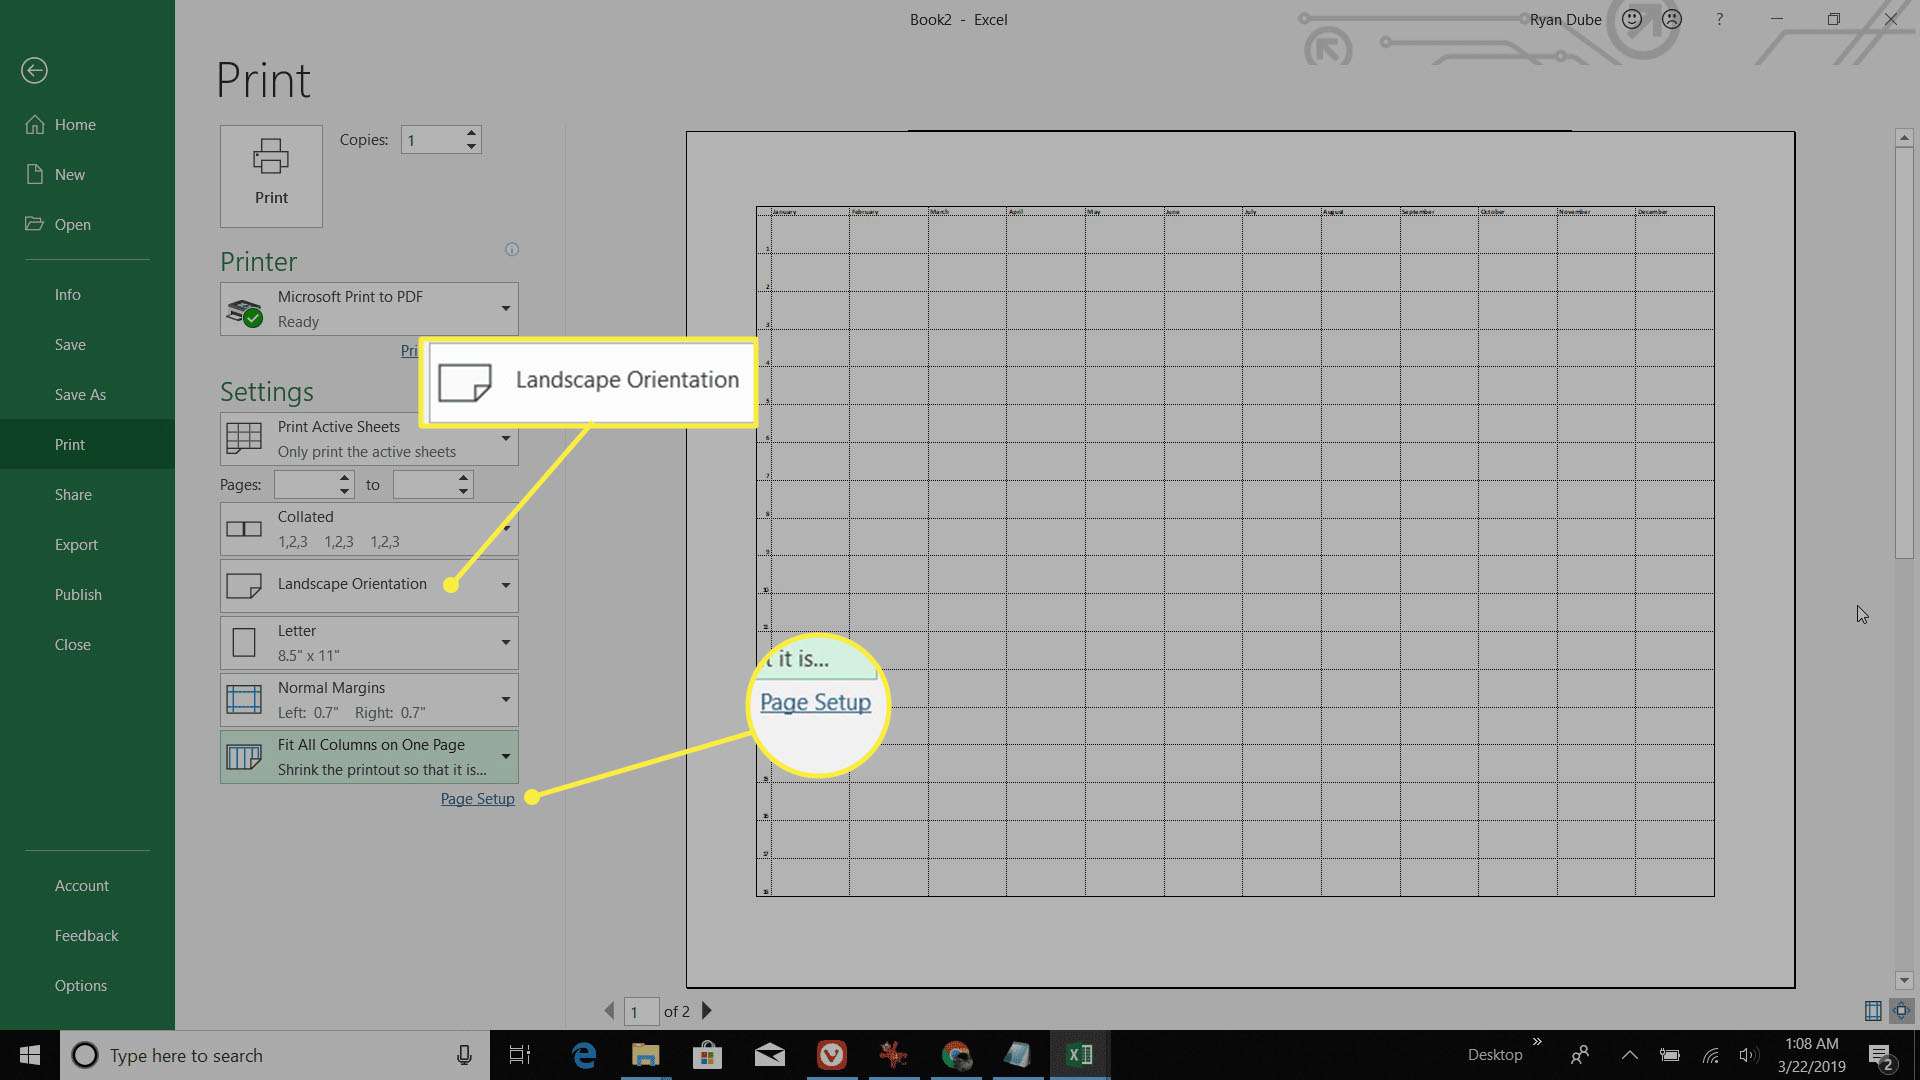
Task: Select Share in the sidebar
Action: (x=87, y=495)
